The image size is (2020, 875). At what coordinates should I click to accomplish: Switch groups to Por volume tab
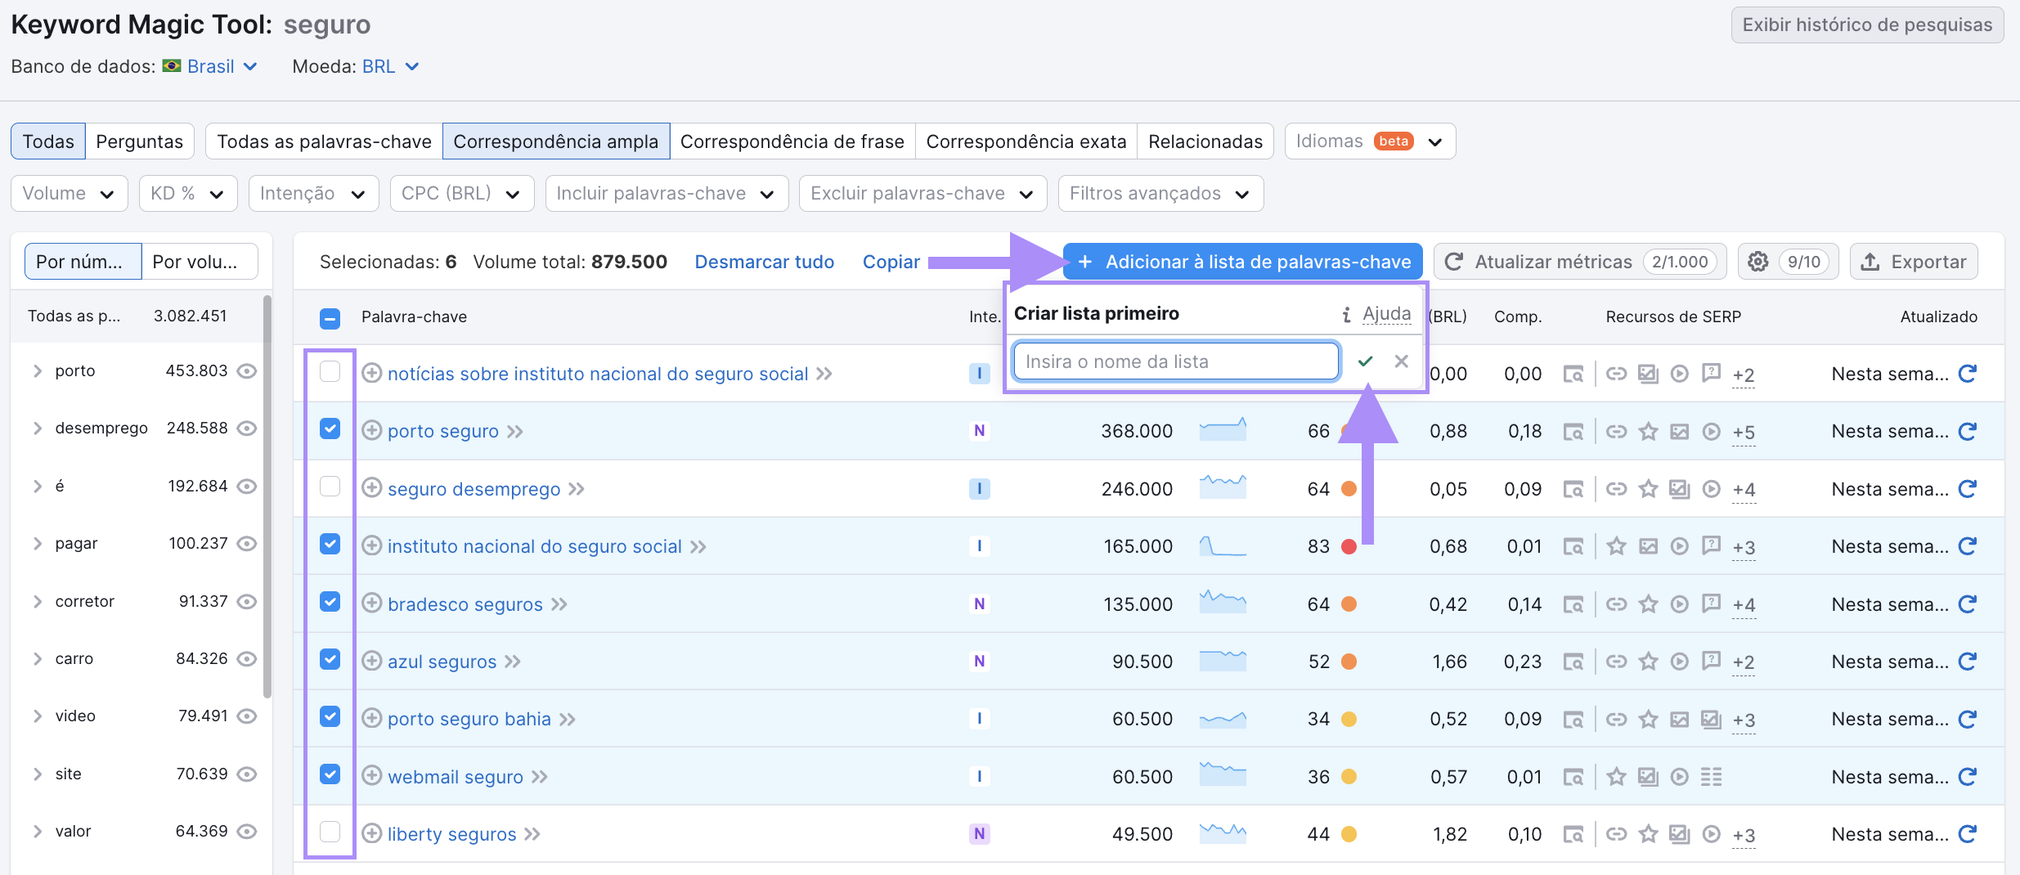pos(199,262)
